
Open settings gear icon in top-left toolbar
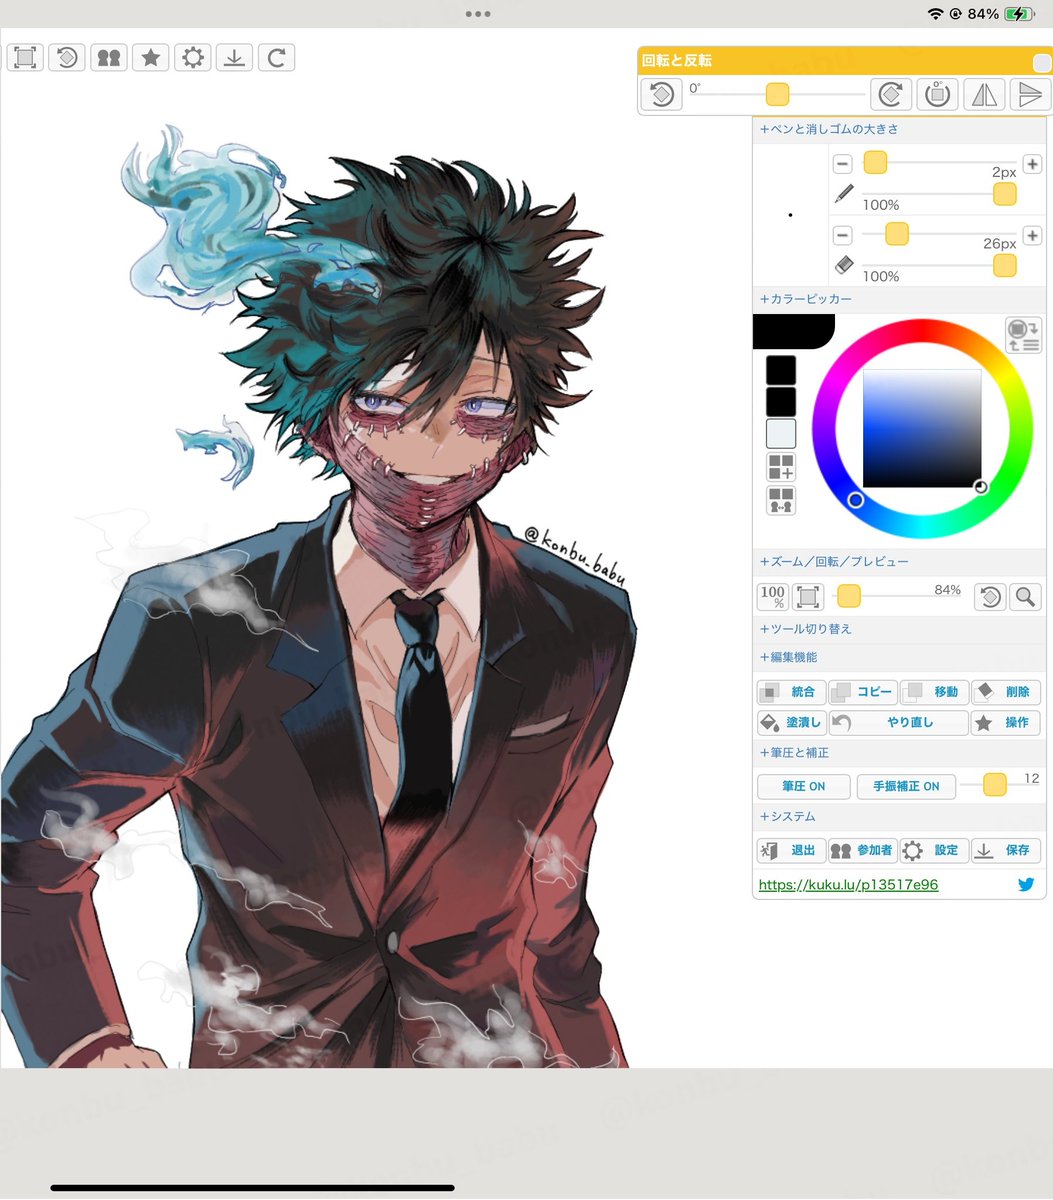(193, 57)
